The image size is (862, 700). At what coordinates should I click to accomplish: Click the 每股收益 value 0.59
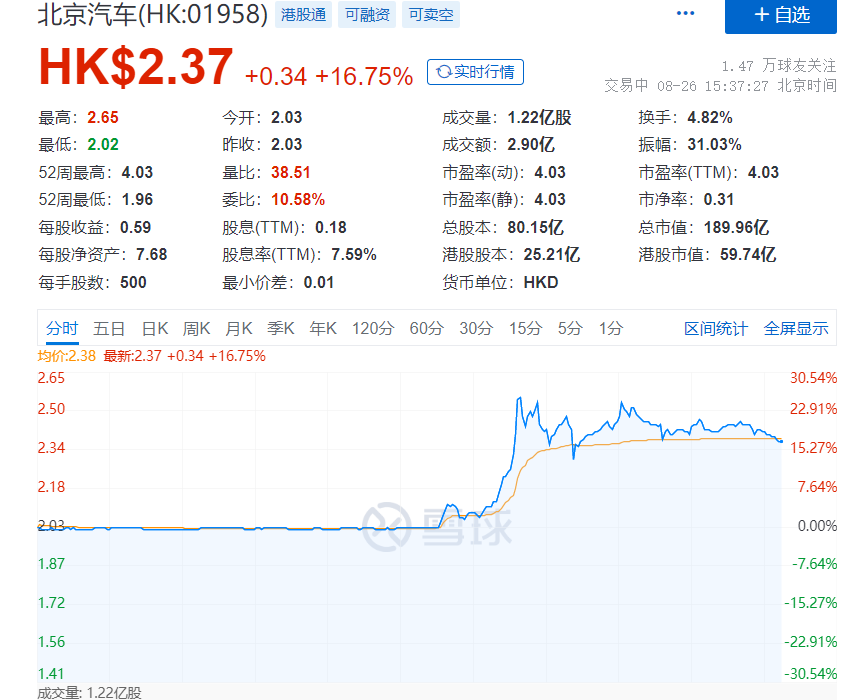point(135,227)
